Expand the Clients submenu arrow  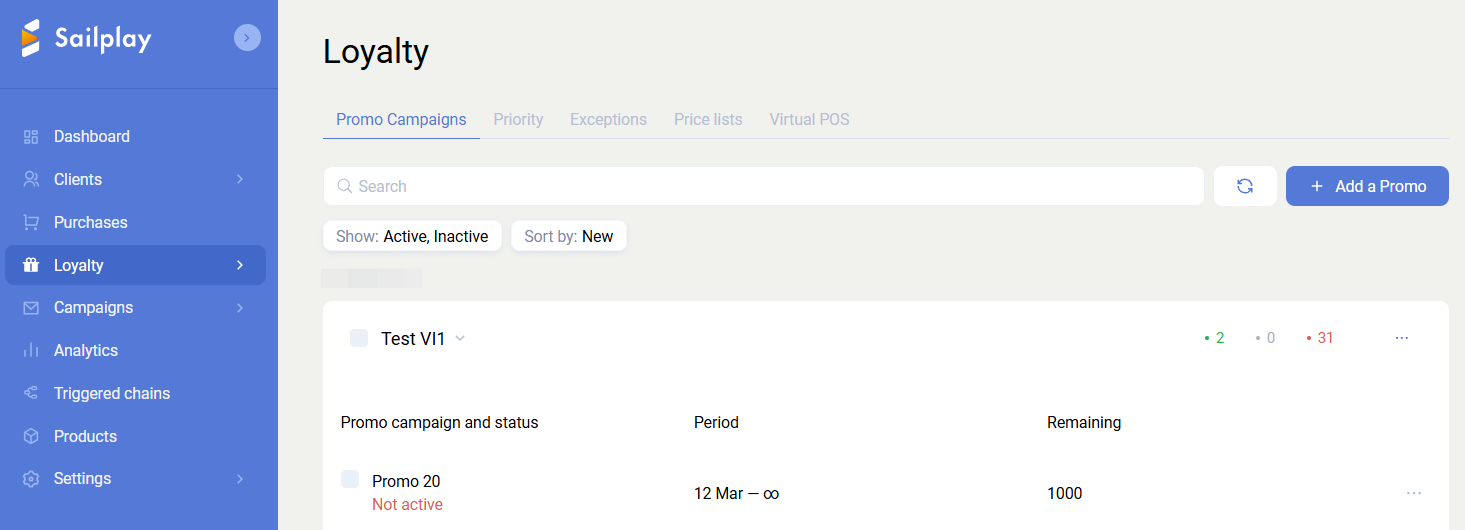240,180
